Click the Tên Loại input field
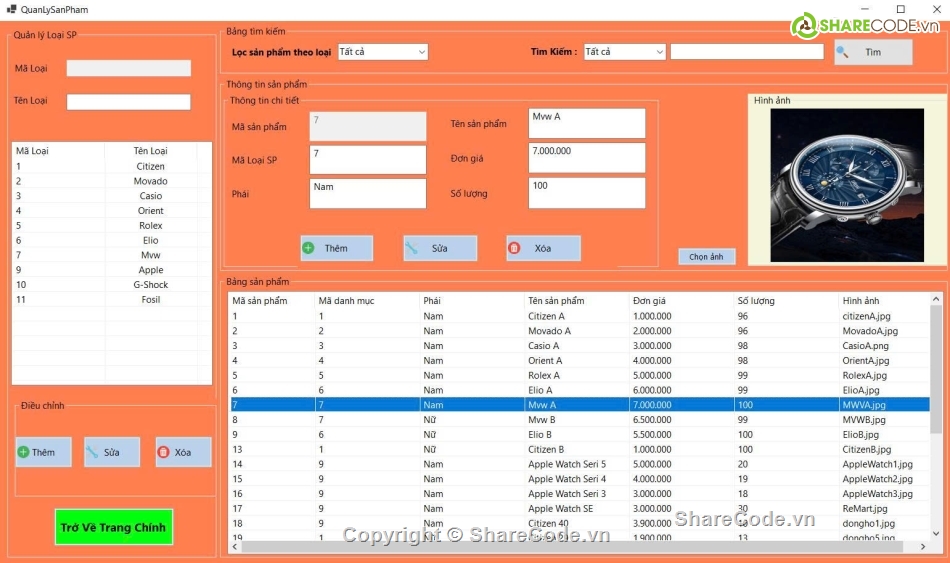The width and height of the screenshot is (950, 563). pyautogui.click(x=128, y=102)
